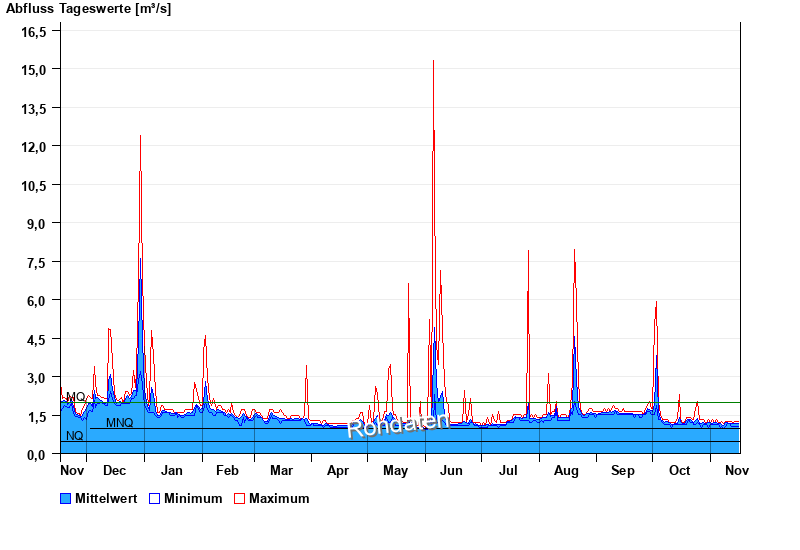
Task: Click the MQ line label
Action: [75, 397]
